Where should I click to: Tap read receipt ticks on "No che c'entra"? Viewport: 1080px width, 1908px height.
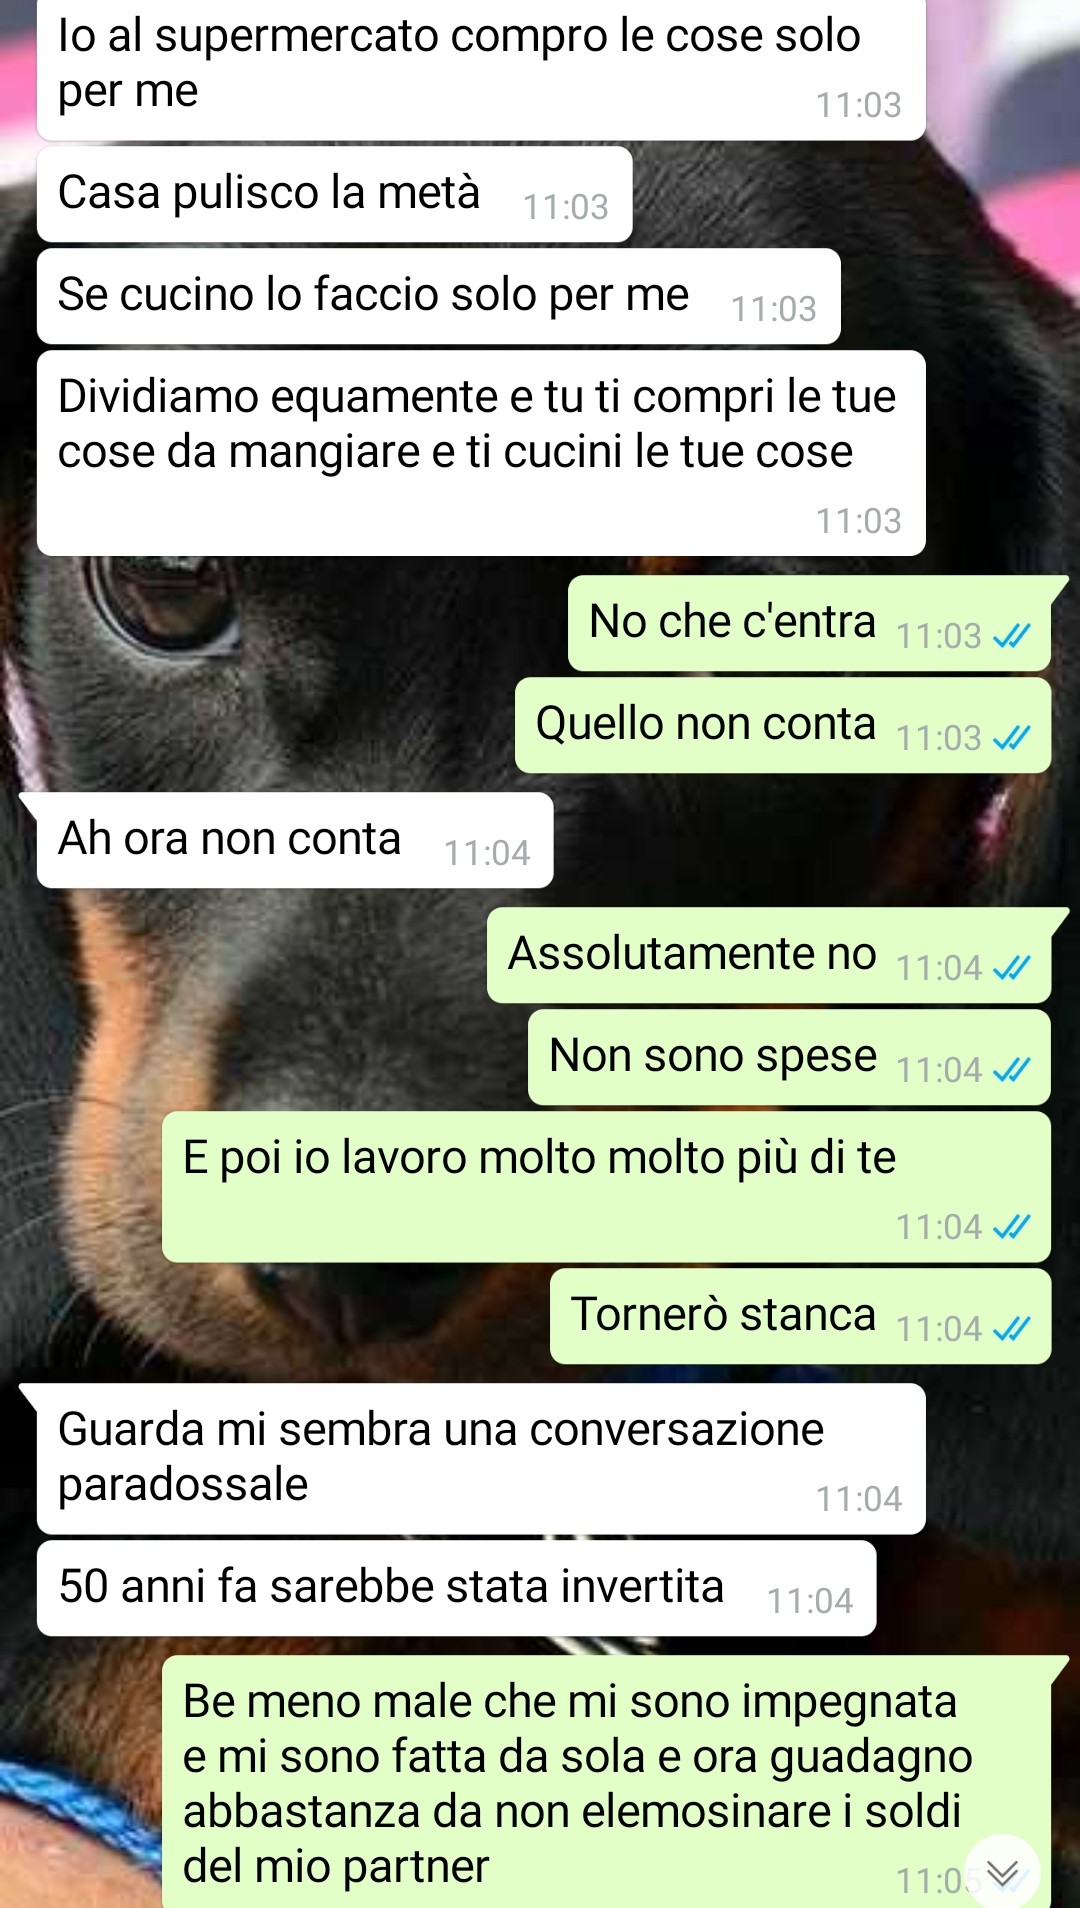[x=1011, y=636]
